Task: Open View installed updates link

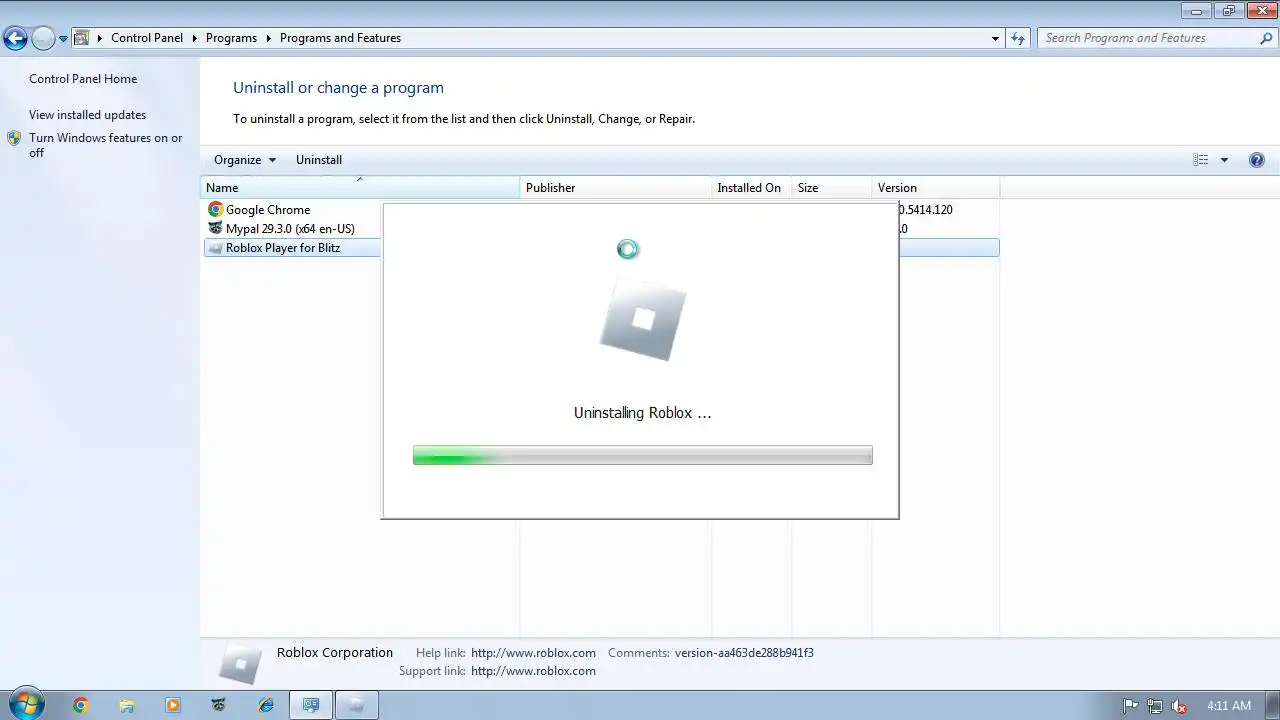Action: [x=87, y=115]
